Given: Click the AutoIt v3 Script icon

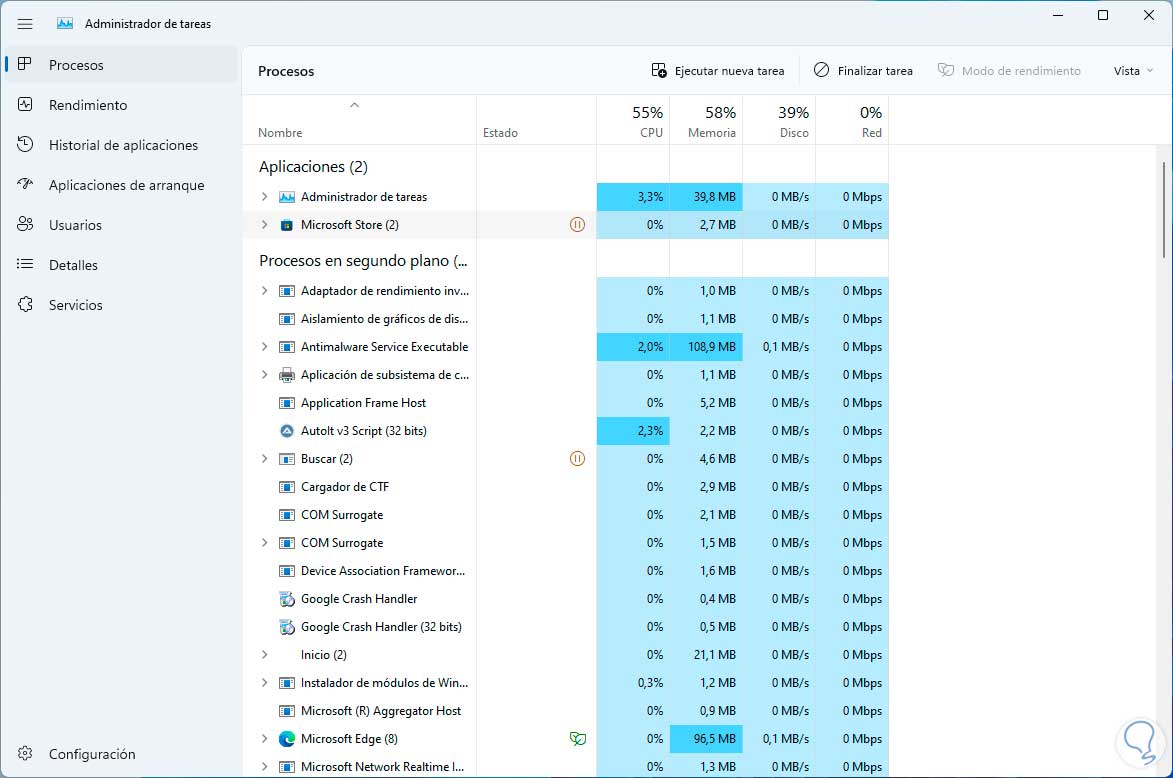Looking at the screenshot, I should tap(287, 431).
